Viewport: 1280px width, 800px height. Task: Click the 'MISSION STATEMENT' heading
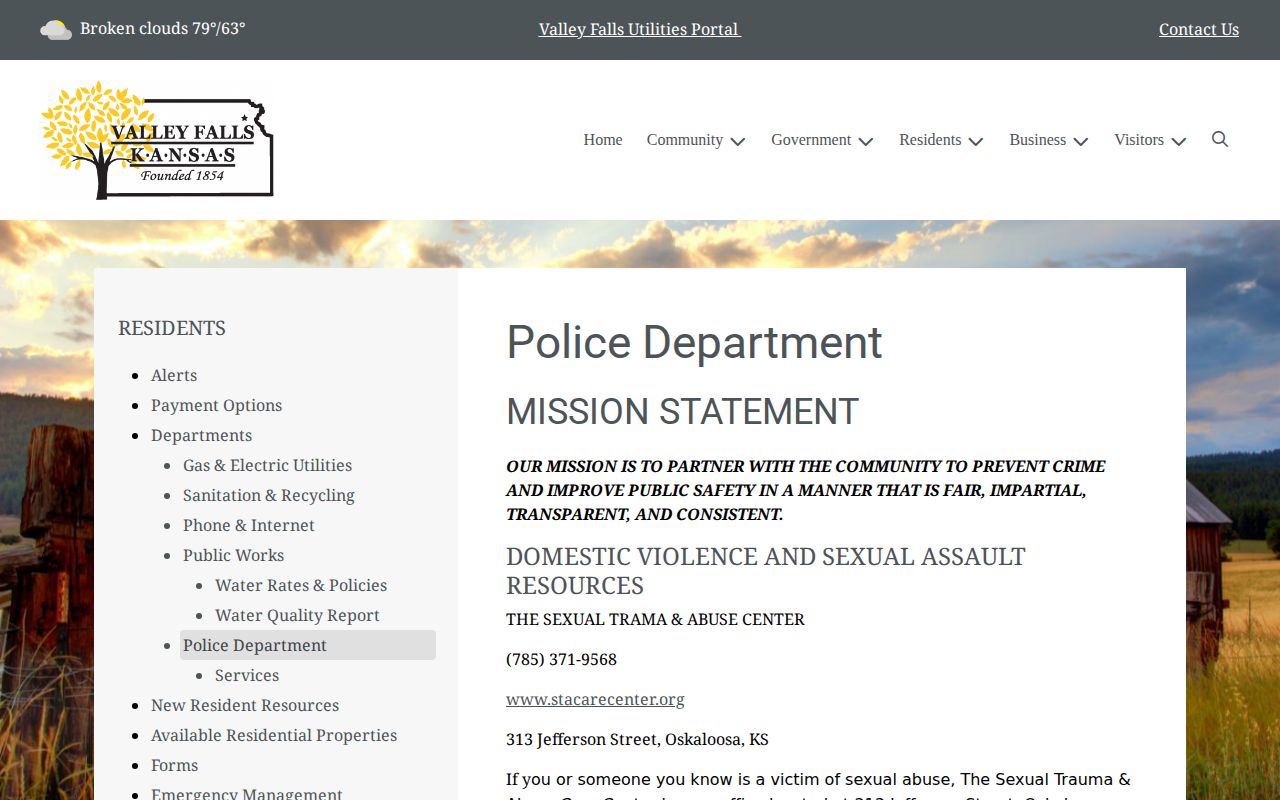[682, 411]
